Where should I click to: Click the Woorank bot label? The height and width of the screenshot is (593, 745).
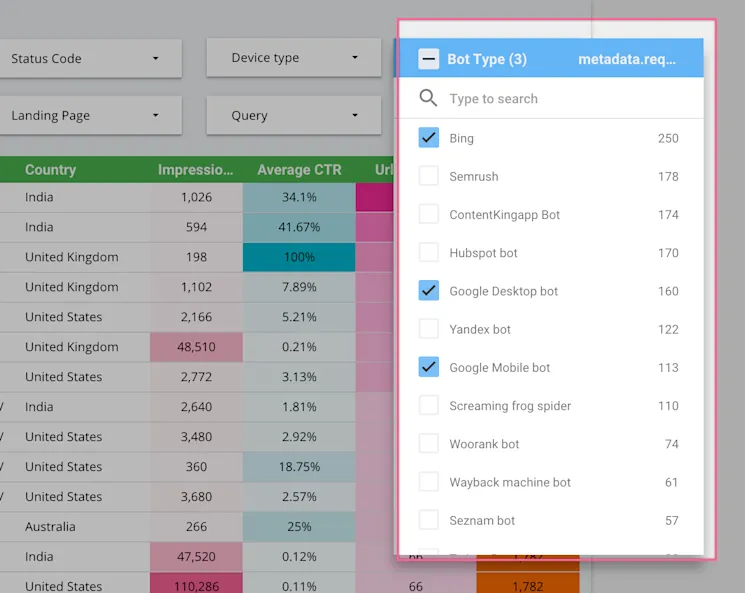484,444
